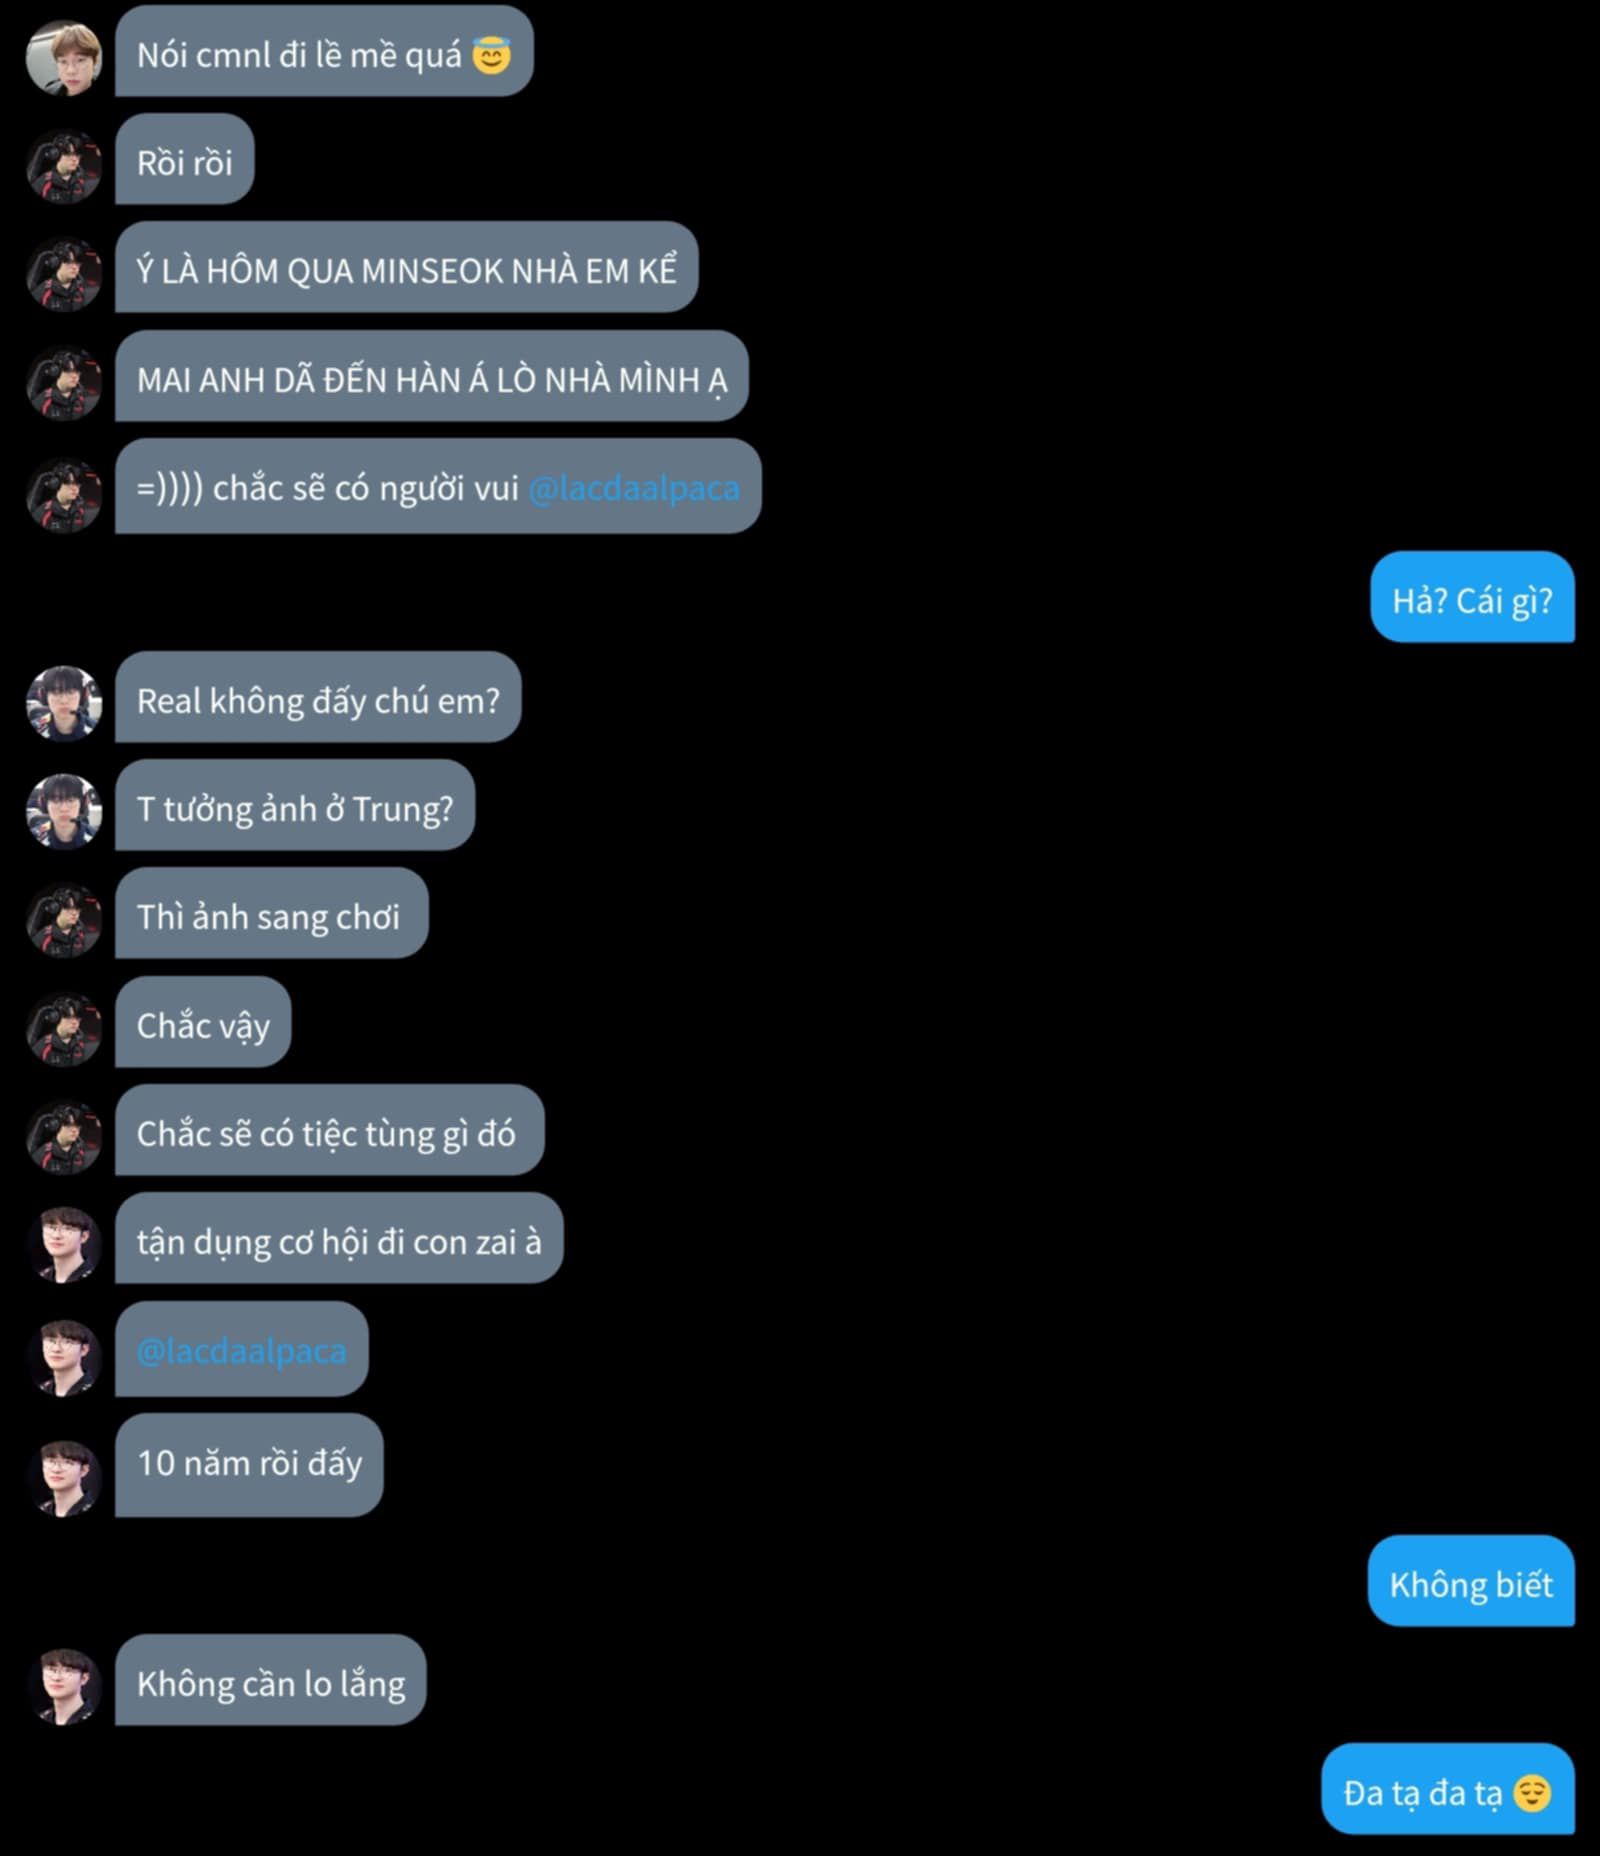The height and width of the screenshot is (1856, 1600).
Task: Open avatar beside 'Chắc vậy' message
Action: 64,1029
